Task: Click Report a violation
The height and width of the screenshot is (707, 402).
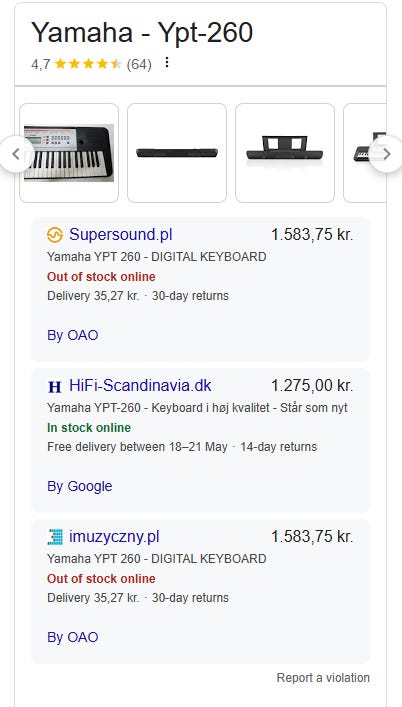Action: 323,678
